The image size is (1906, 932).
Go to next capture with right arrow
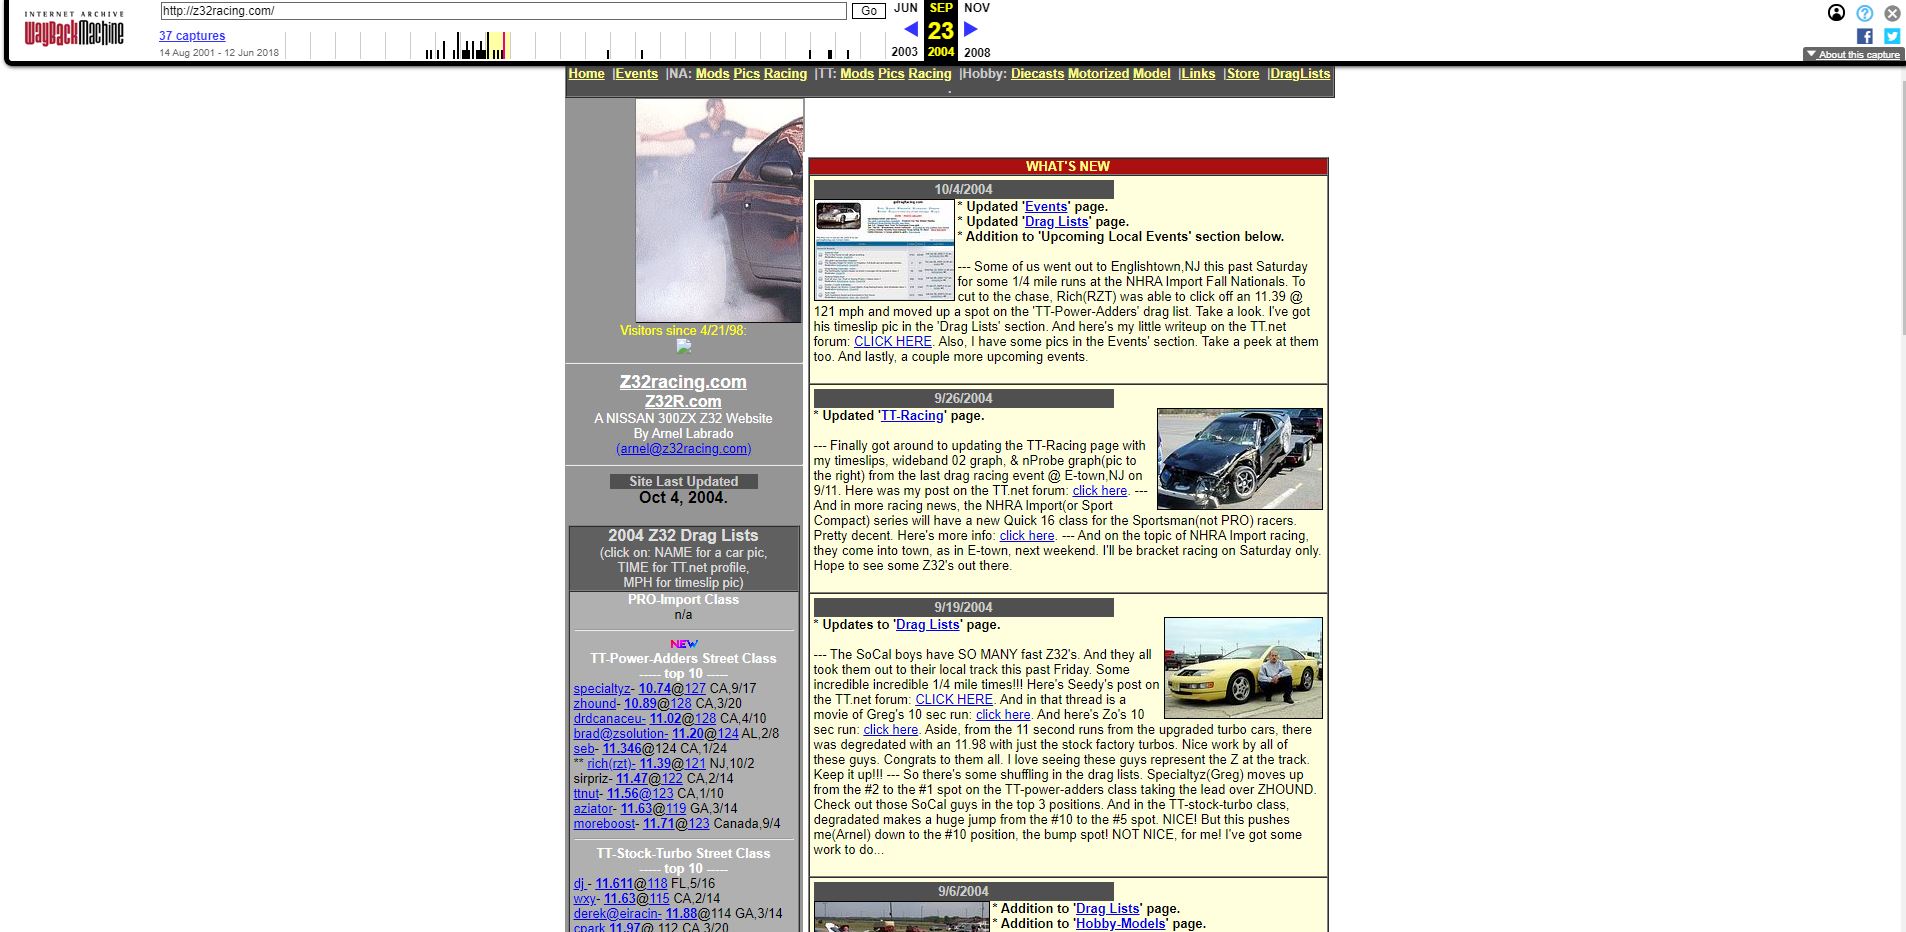970,30
